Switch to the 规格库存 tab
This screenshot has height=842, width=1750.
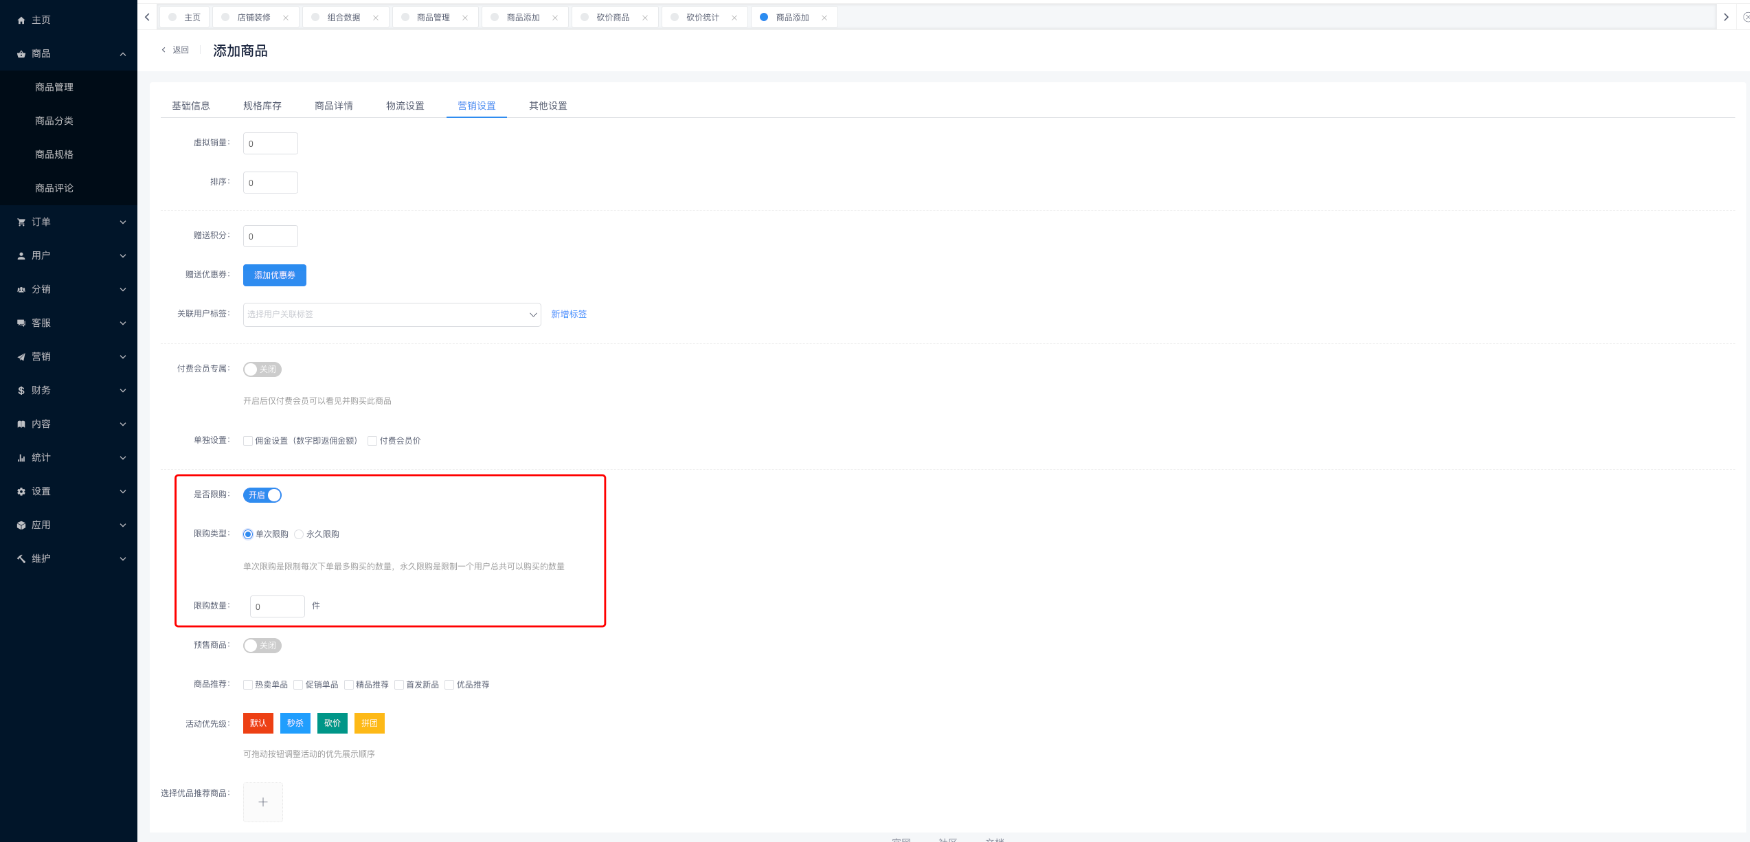click(x=262, y=106)
